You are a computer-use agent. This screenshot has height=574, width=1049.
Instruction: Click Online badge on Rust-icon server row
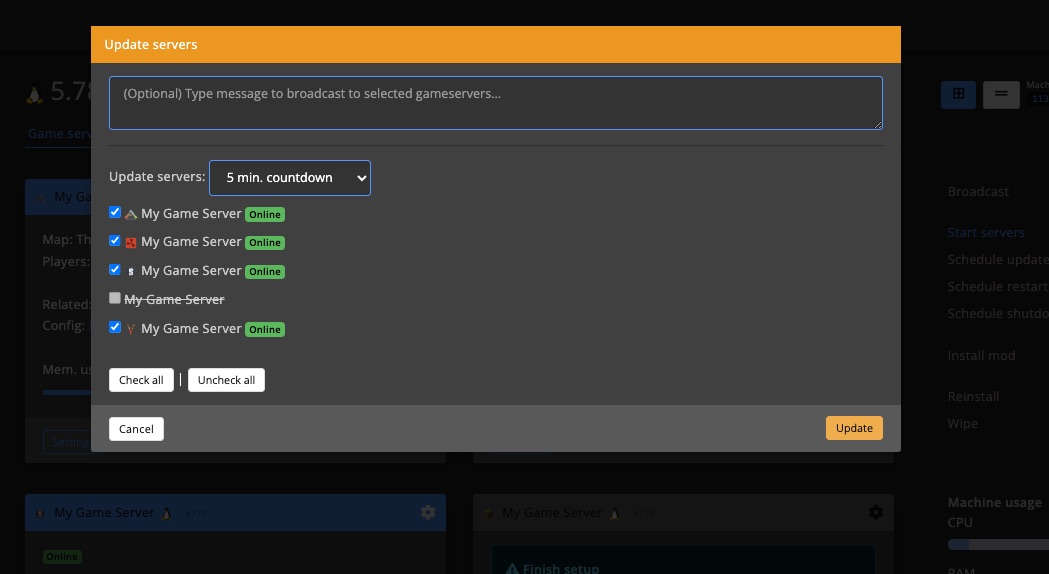[x=265, y=243]
